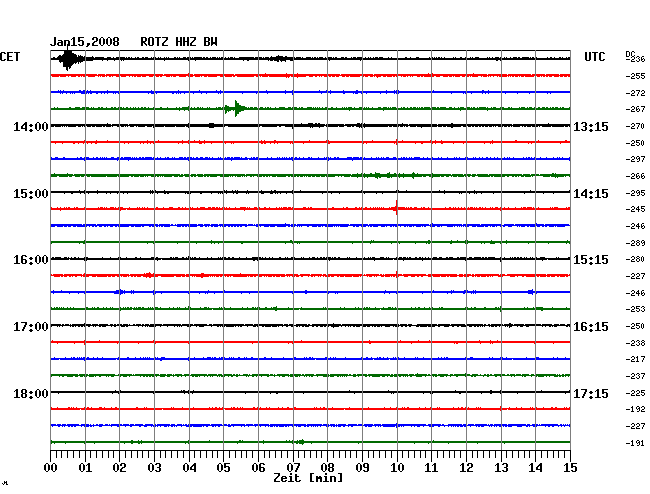650x494 pixels.
Task: Select the 05 minute axis tick label
Action: [223, 468]
